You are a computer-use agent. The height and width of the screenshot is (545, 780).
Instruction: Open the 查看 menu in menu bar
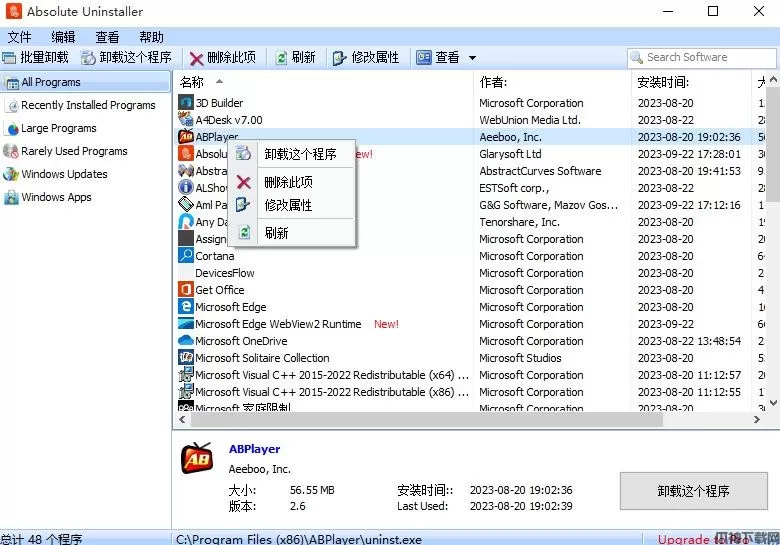click(107, 37)
